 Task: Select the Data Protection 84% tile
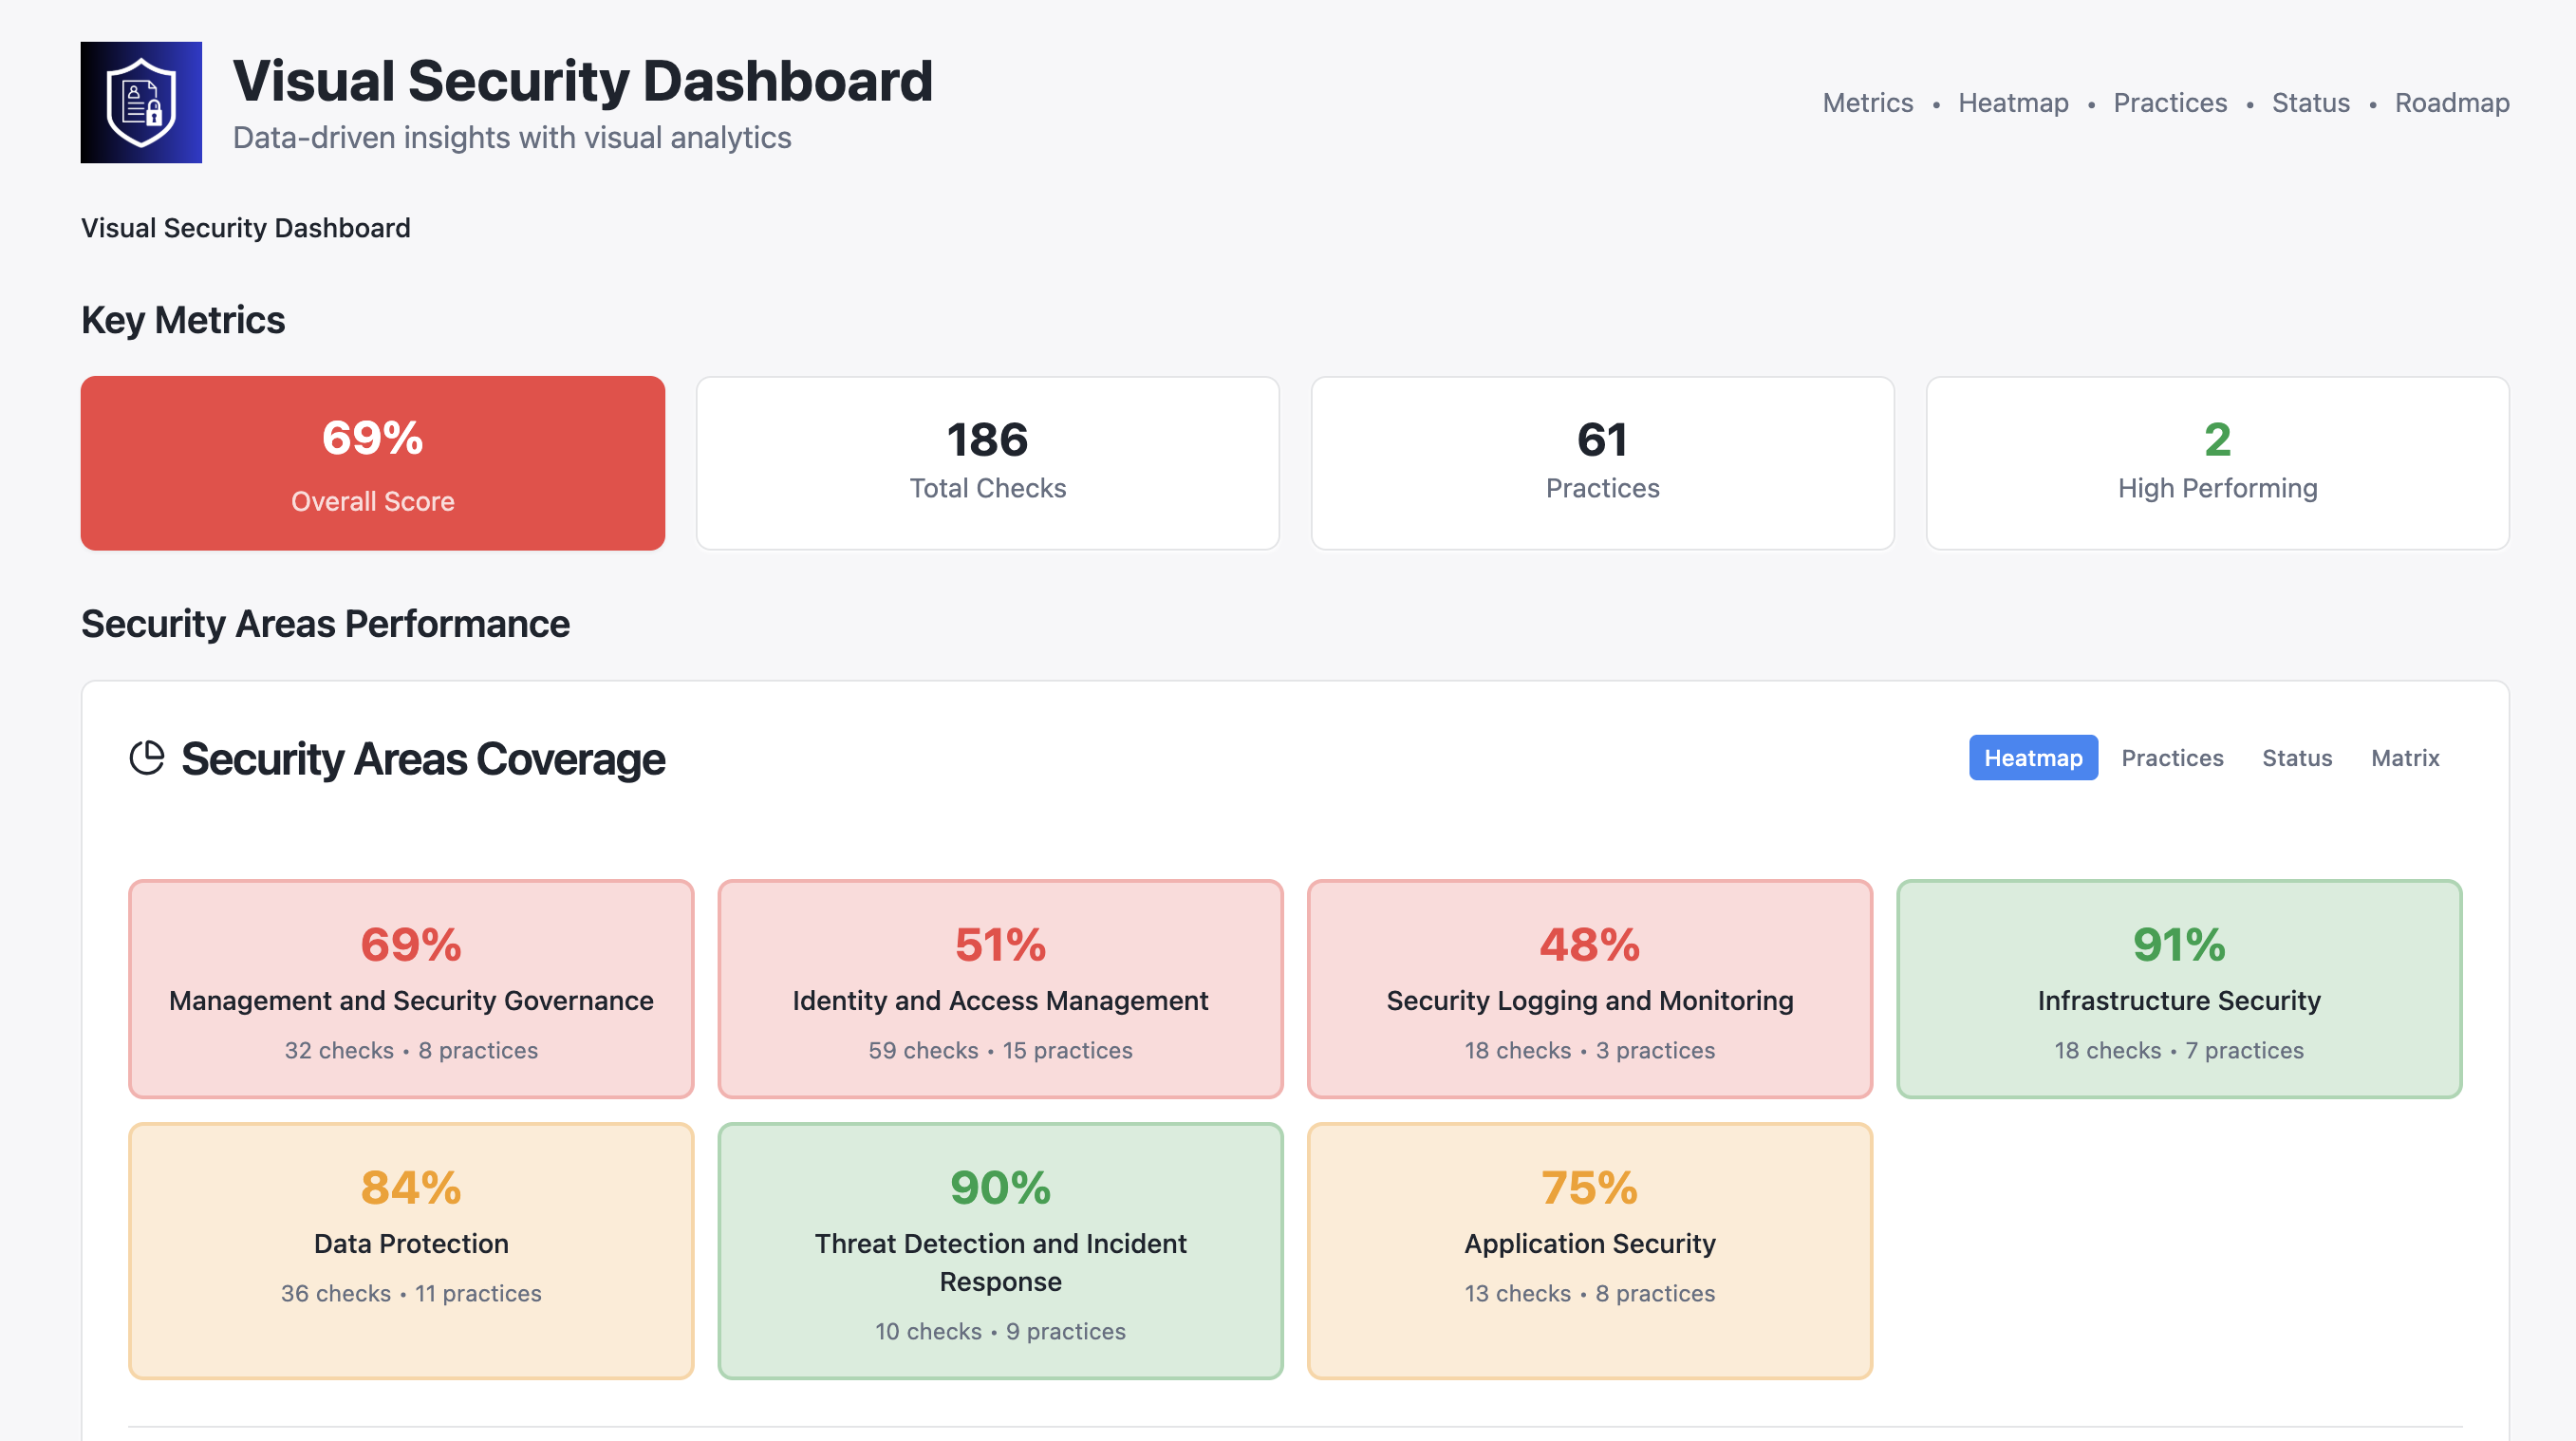point(411,1250)
